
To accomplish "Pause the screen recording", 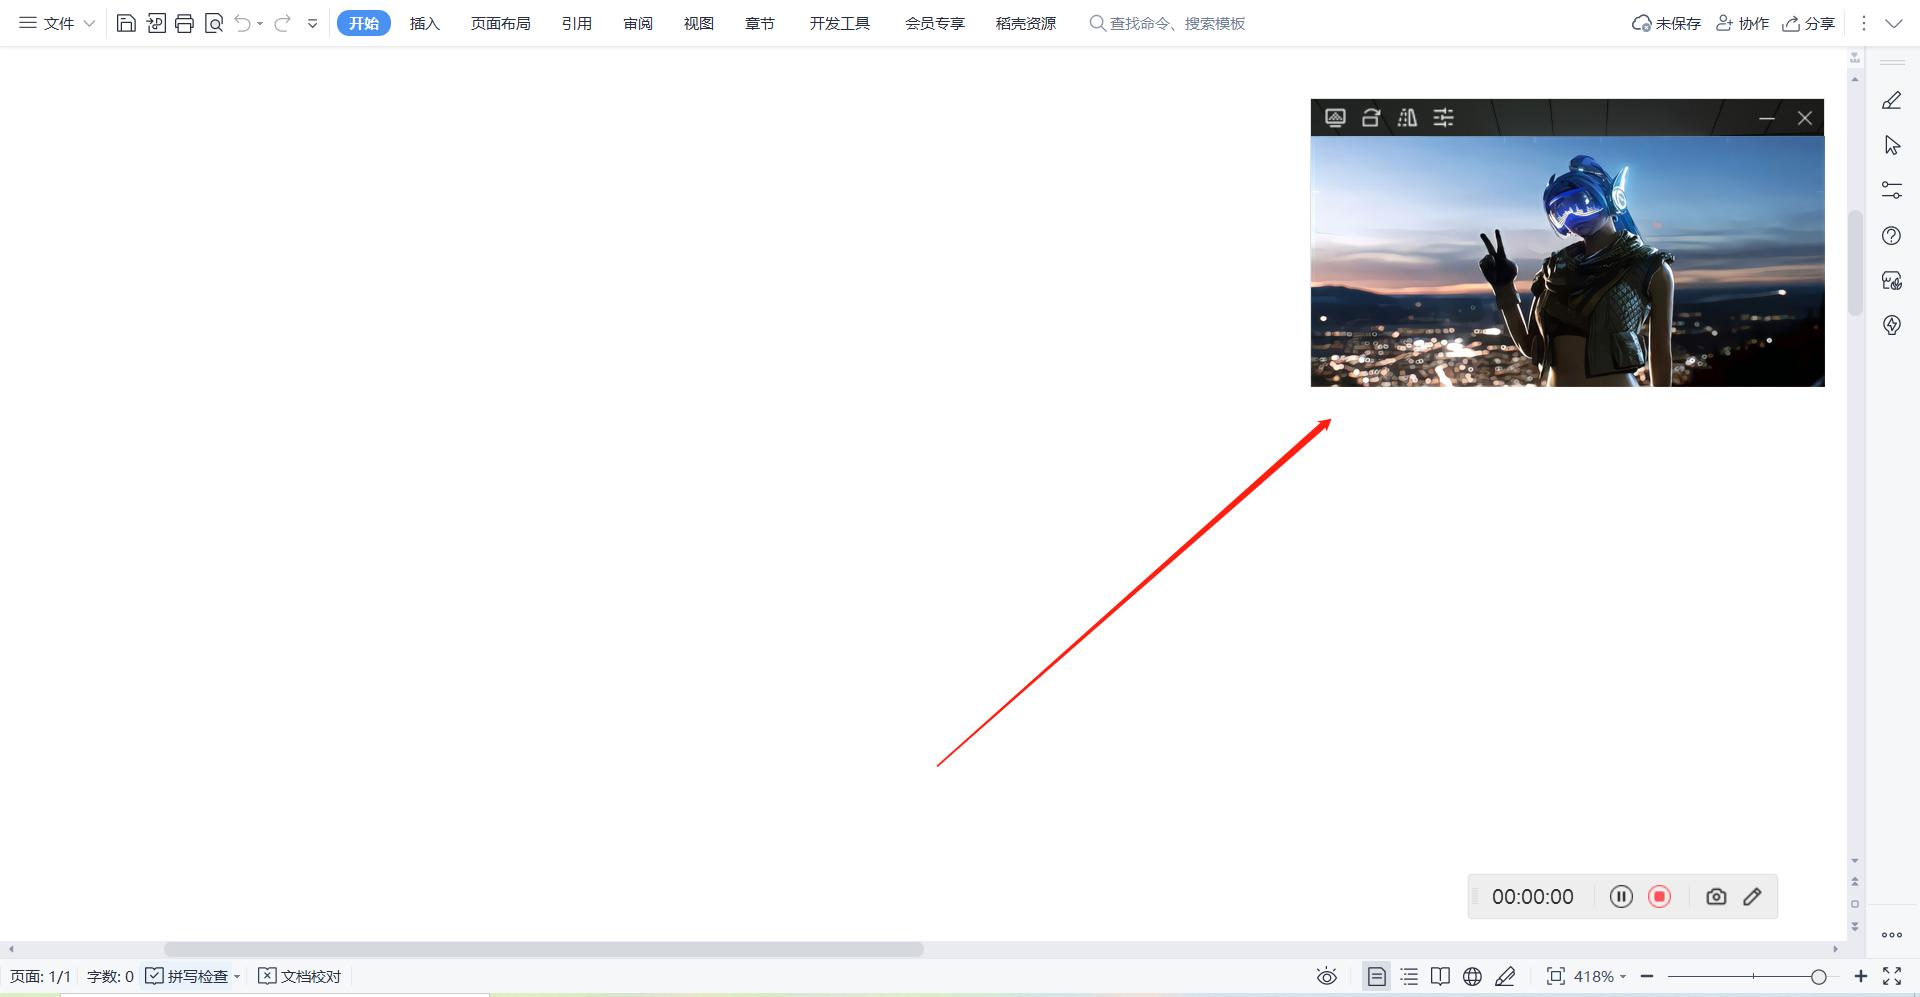I will pos(1621,896).
